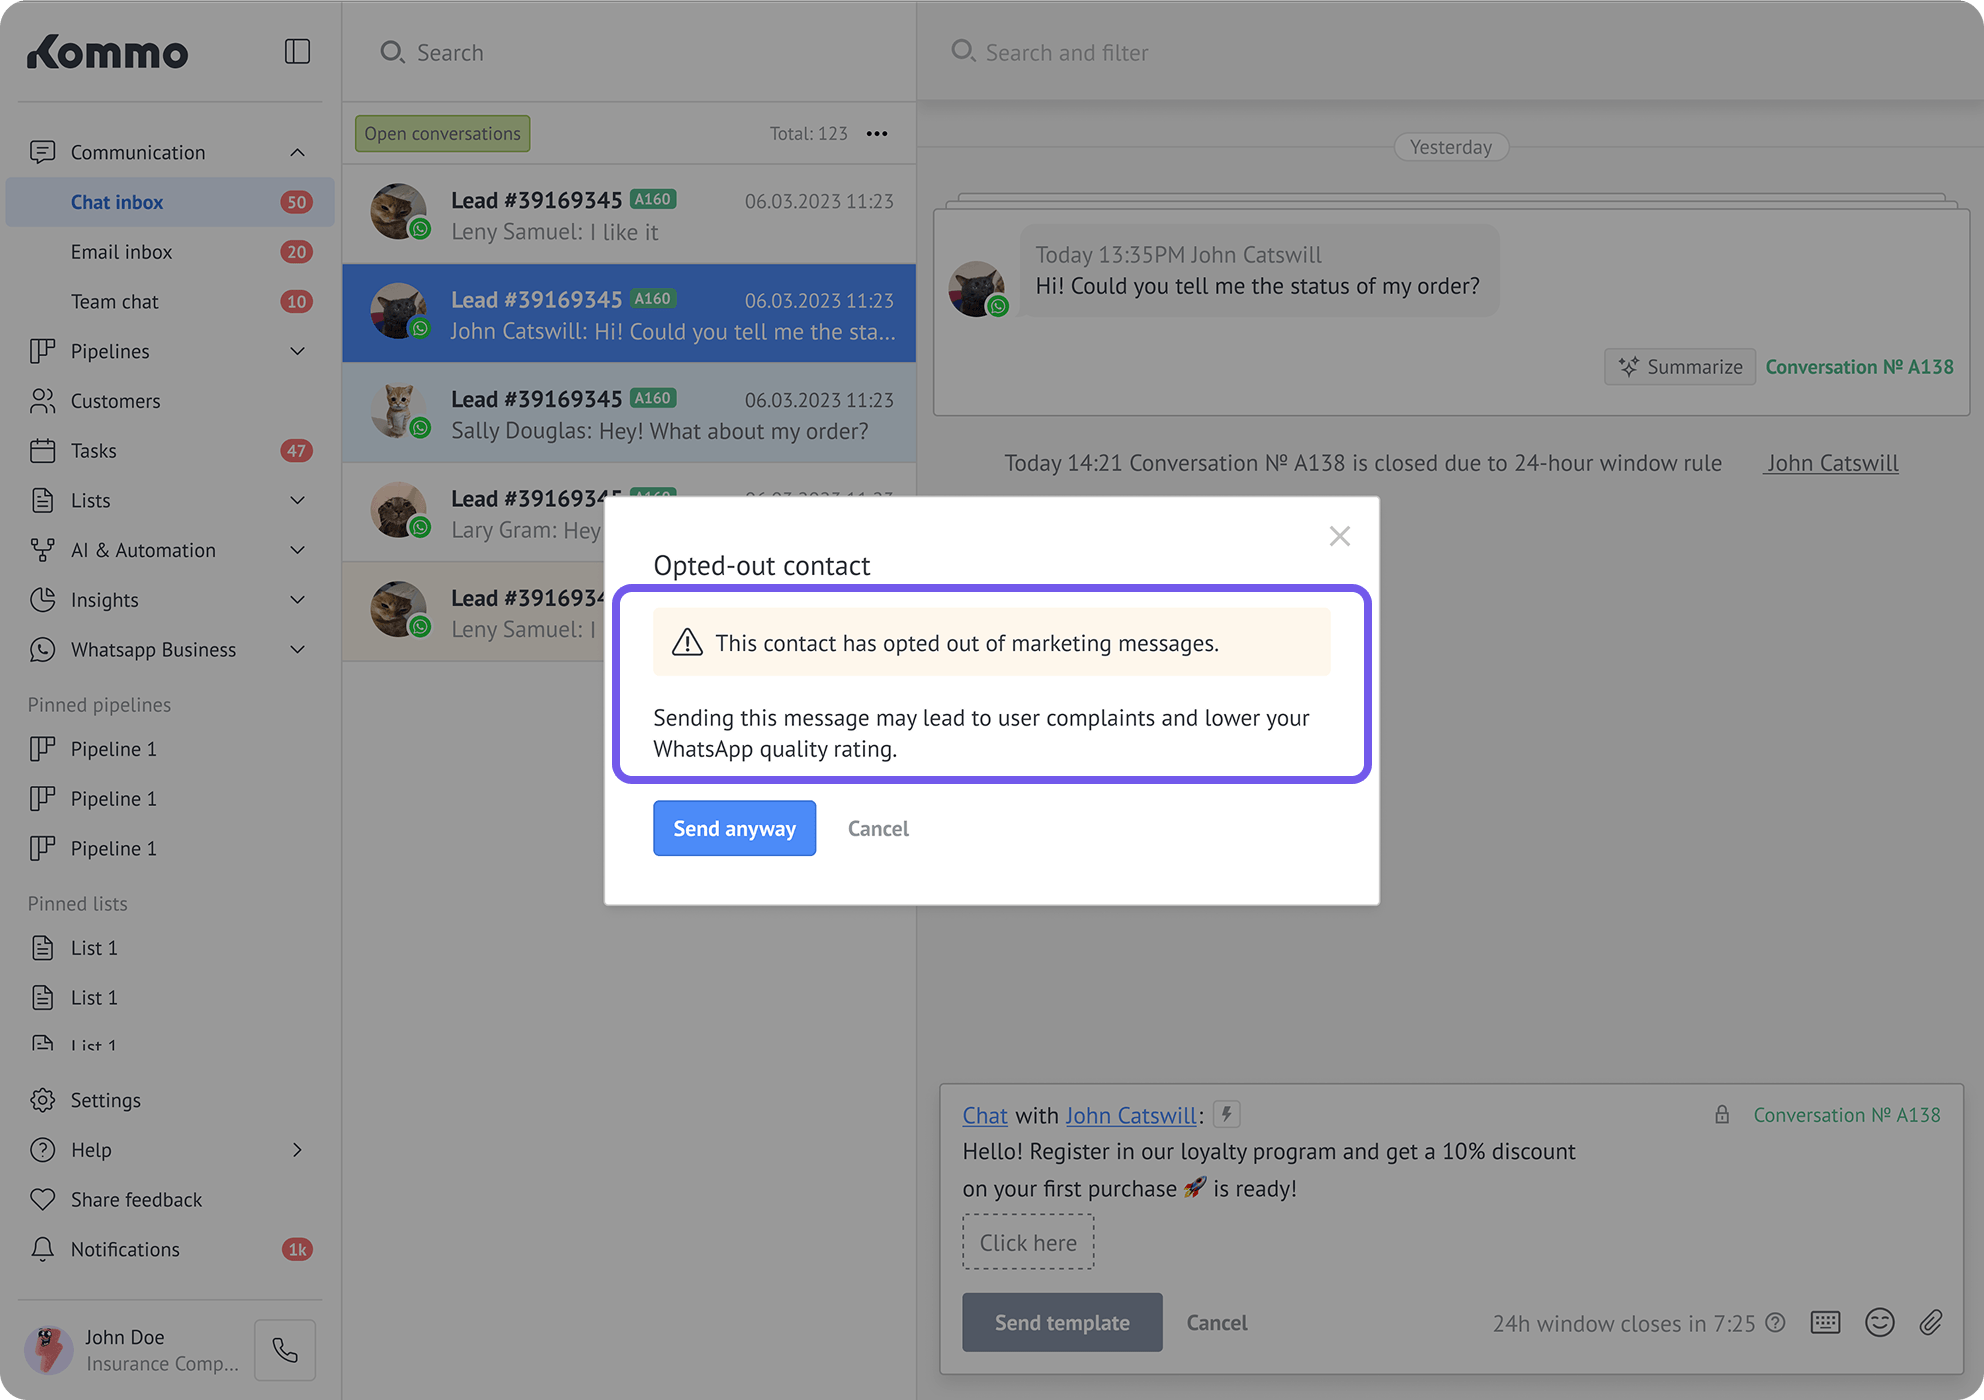Click the Open conversations filter tag
The image size is (1984, 1400).
coord(442,134)
